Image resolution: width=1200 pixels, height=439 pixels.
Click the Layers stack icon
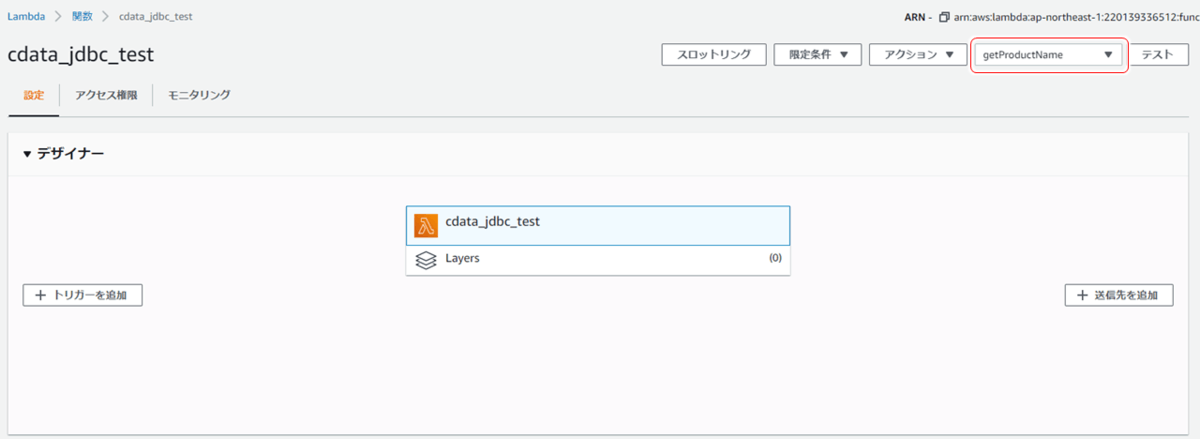(426, 259)
